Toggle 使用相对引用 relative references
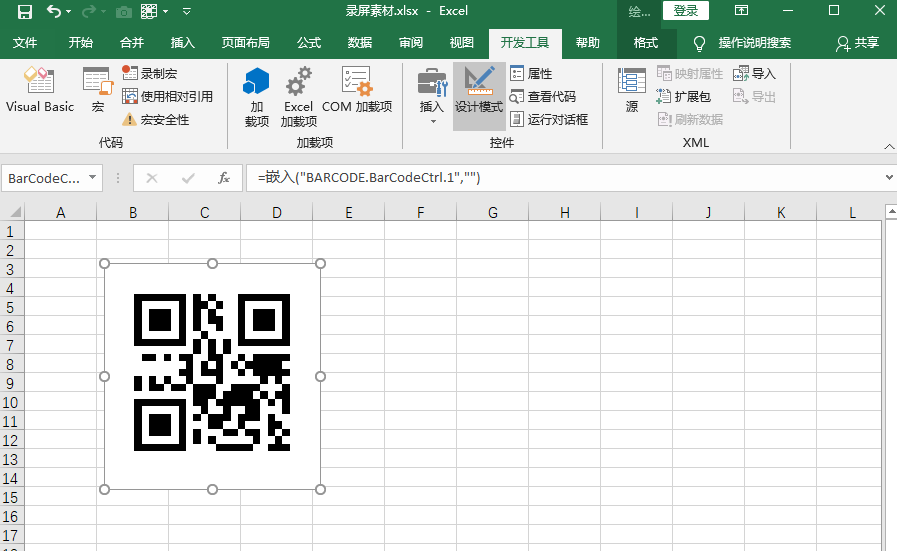Viewport: 897px width, 551px height. click(x=168, y=96)
